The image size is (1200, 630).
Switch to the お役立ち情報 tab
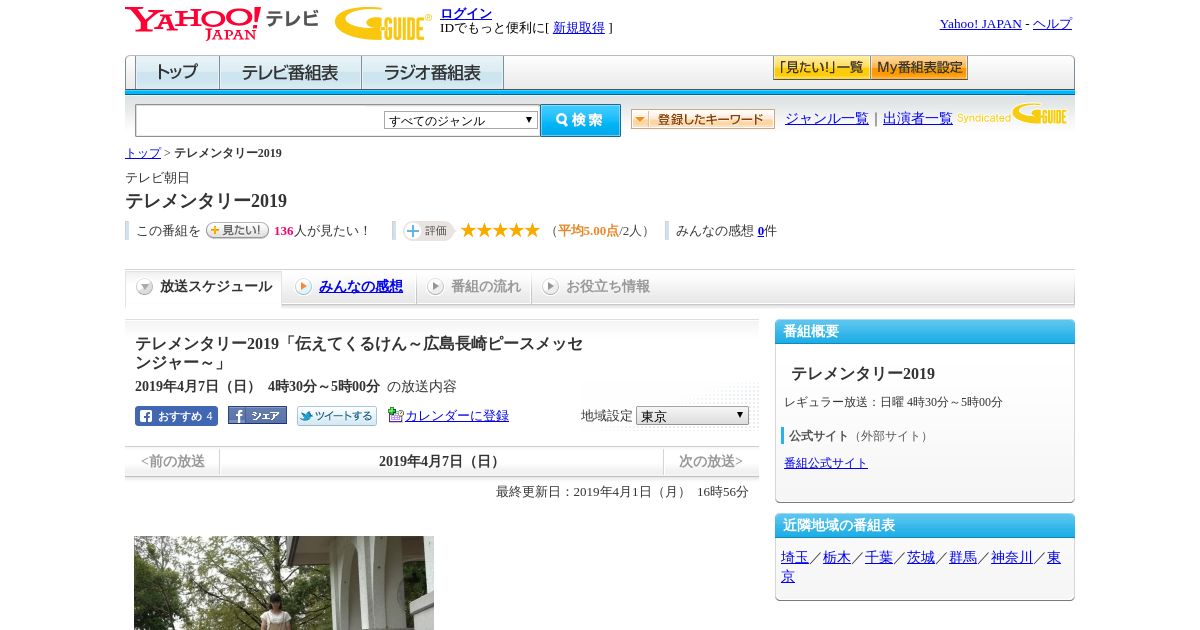tap(596, 287)
